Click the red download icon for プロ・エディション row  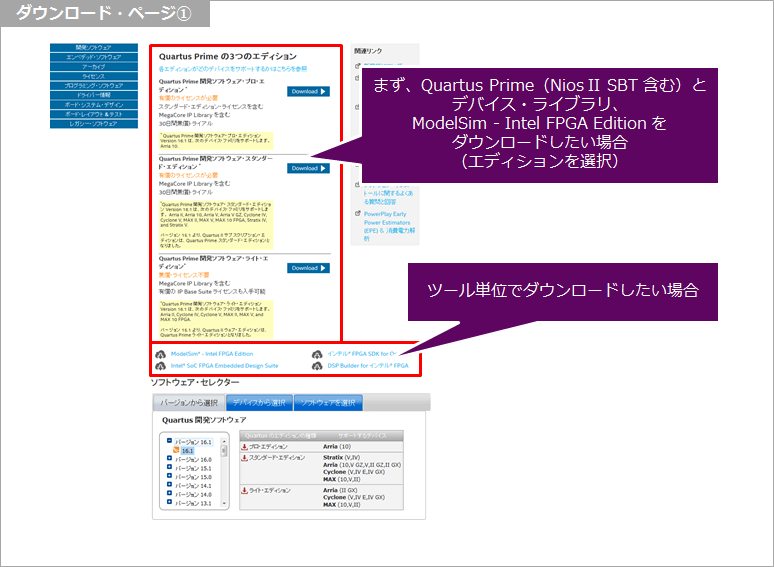pos(244,447)
